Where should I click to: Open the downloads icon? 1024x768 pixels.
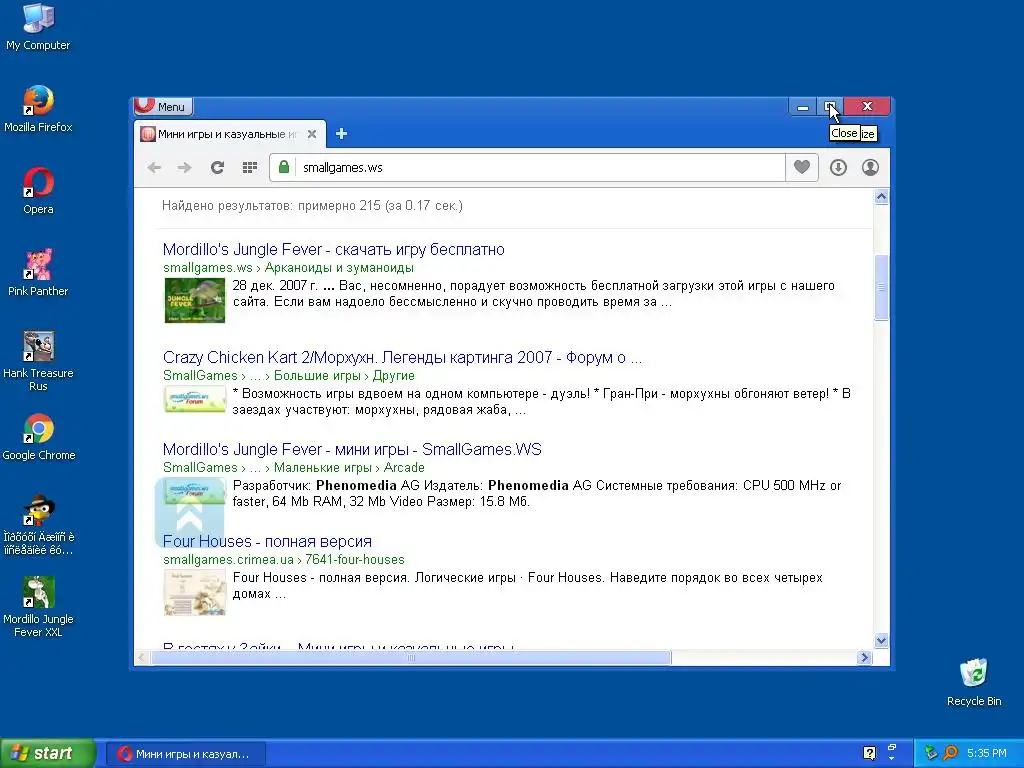pos(839,168)
